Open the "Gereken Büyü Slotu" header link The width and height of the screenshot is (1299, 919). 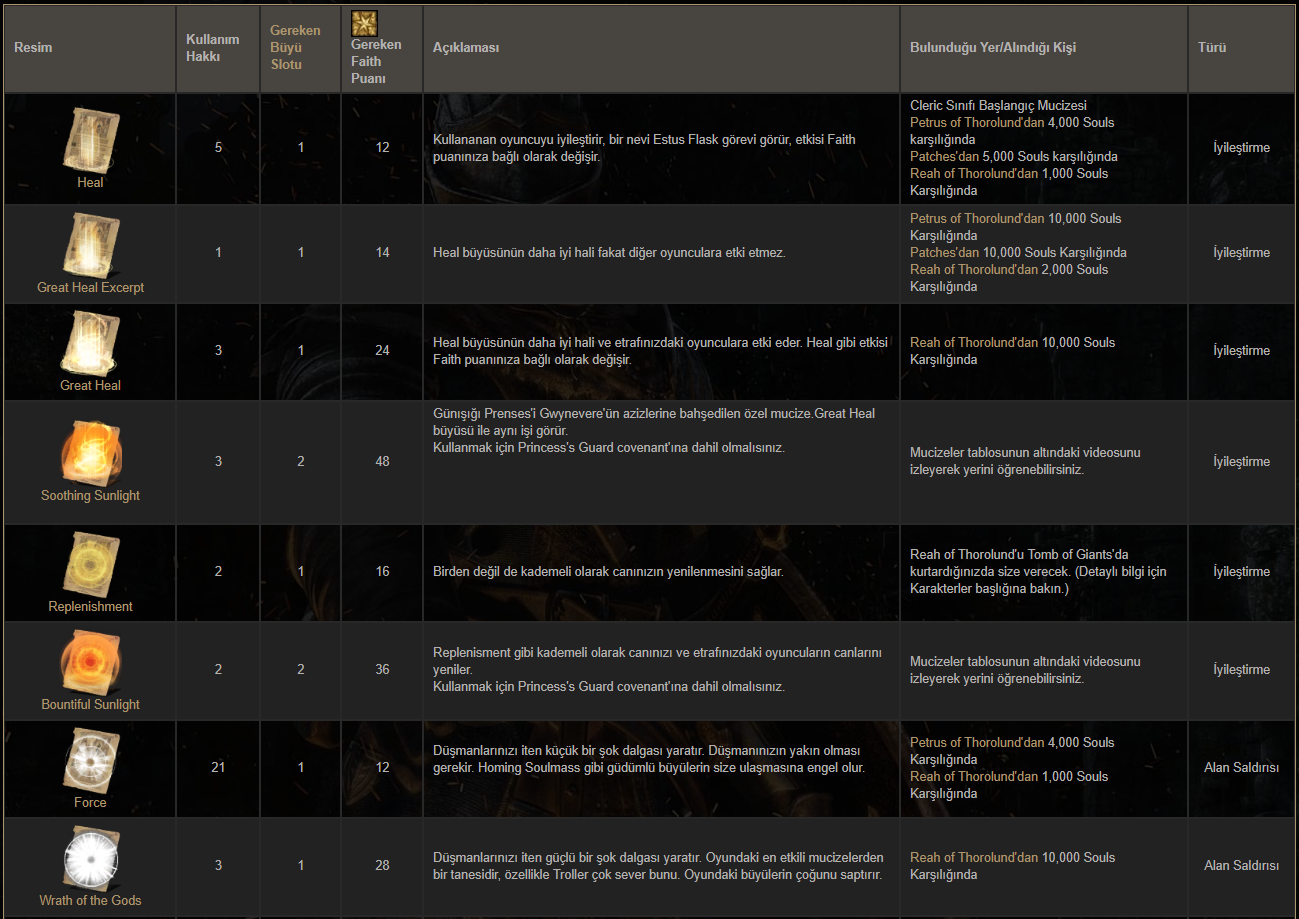coord(295,48)
